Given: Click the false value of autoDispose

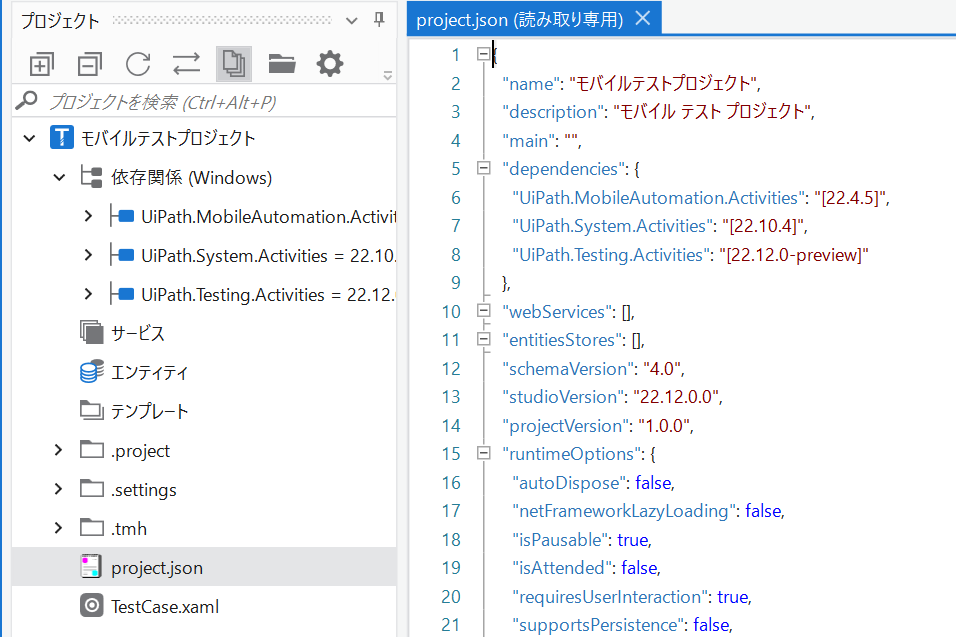Looking at the screenshot, I should (x=653, y=483).
